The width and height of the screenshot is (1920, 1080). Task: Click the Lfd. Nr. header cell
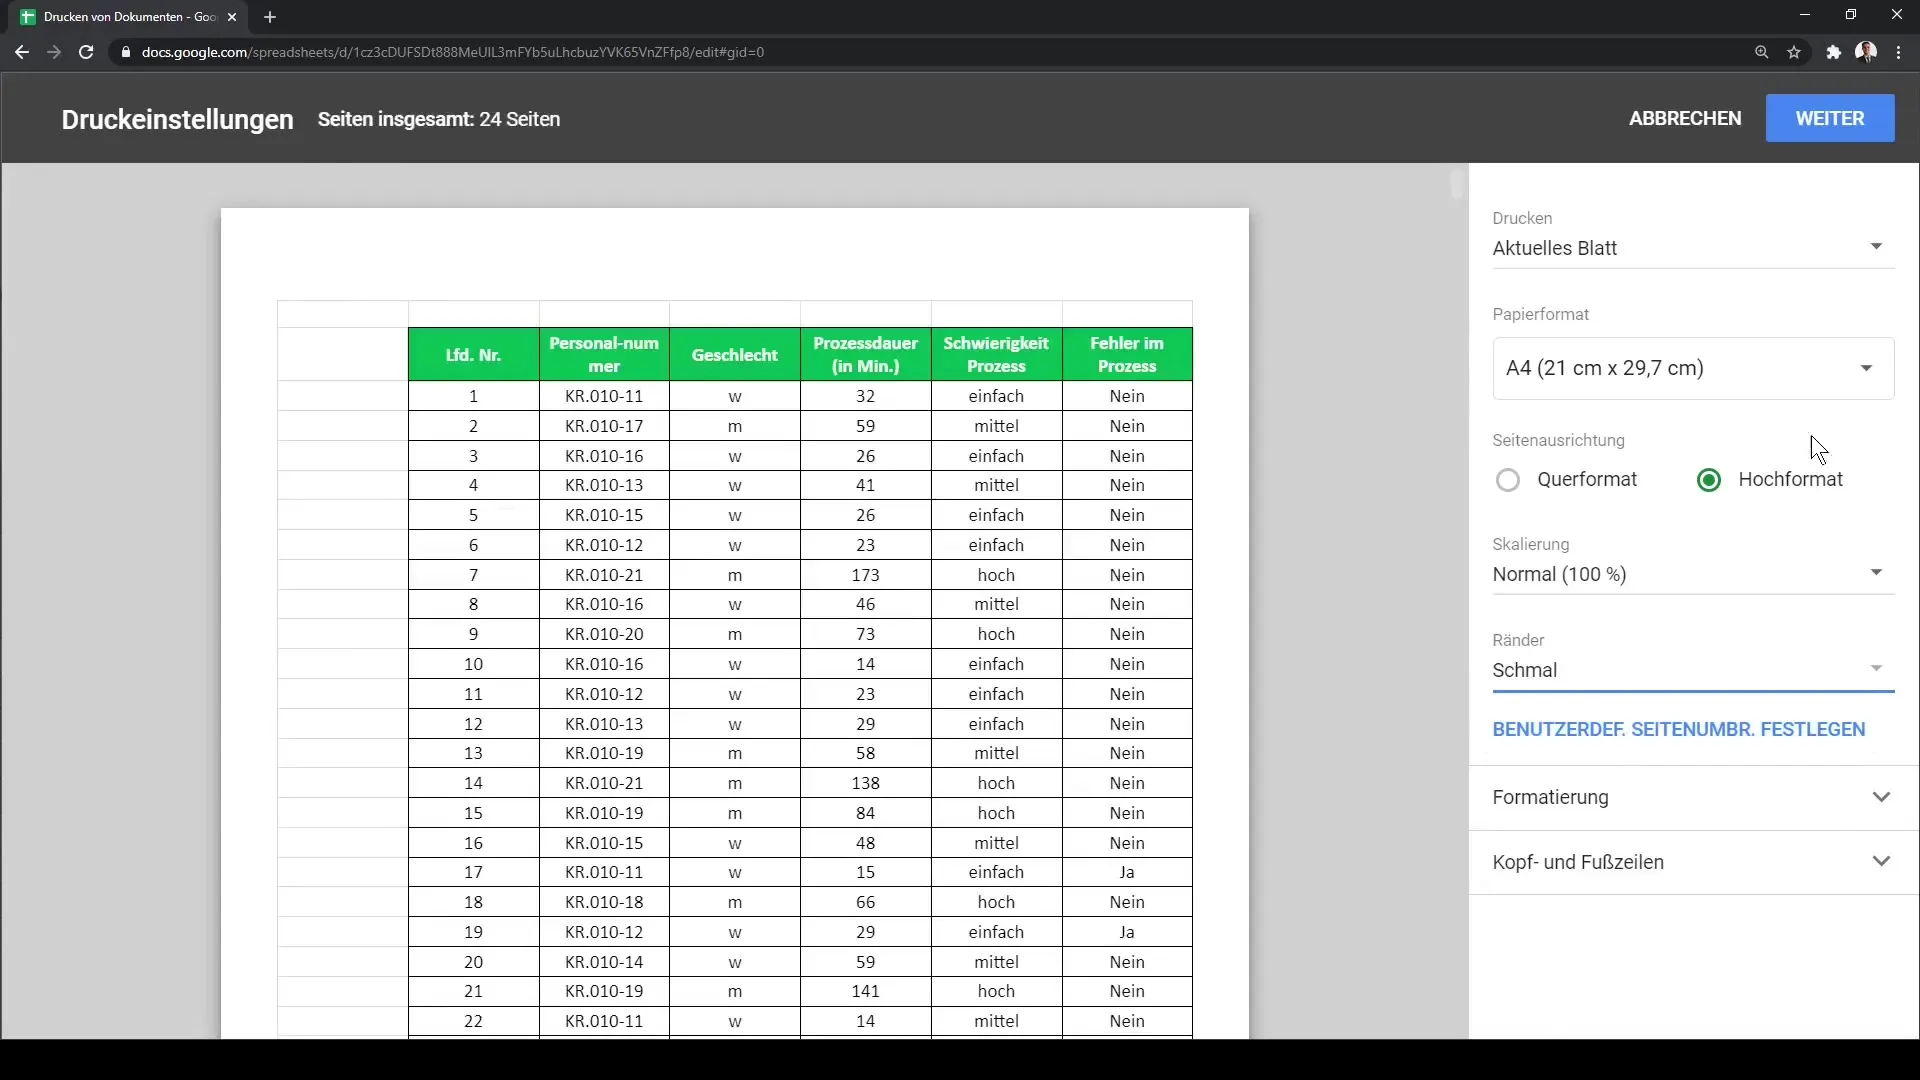point(473,354)
